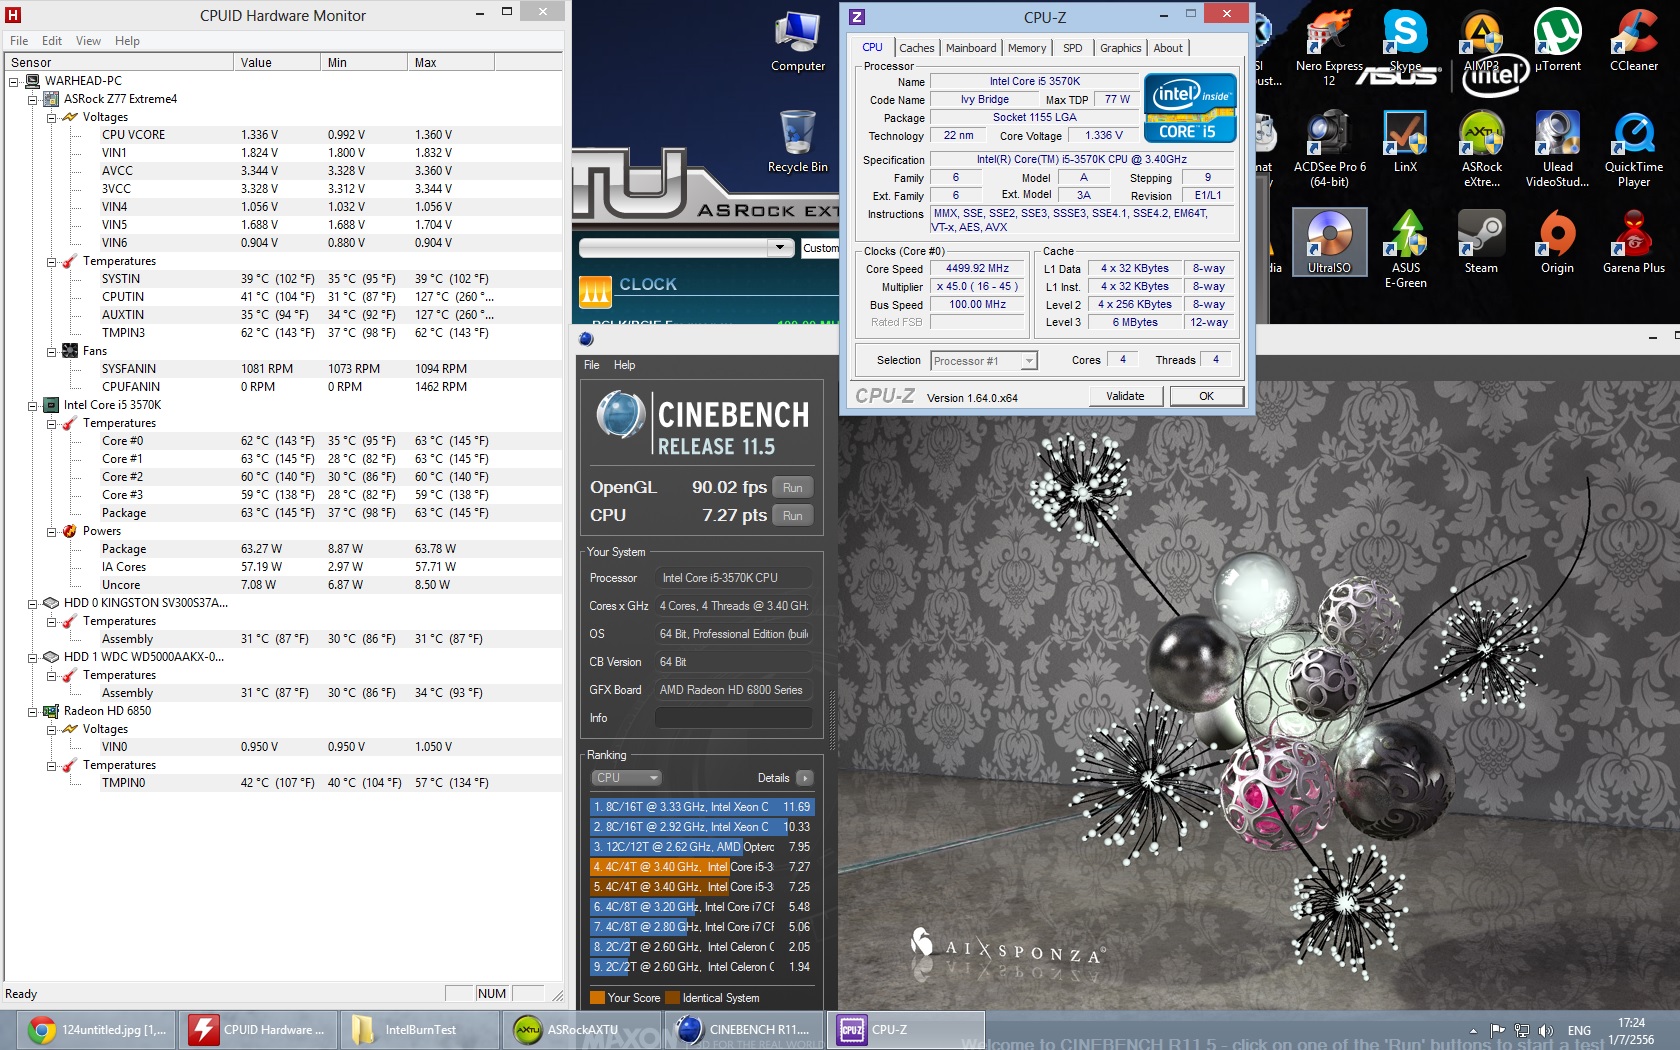Click OK in the CPU-Z window
Viewport: 1680px width, 1050px height.
point(1206,396)
